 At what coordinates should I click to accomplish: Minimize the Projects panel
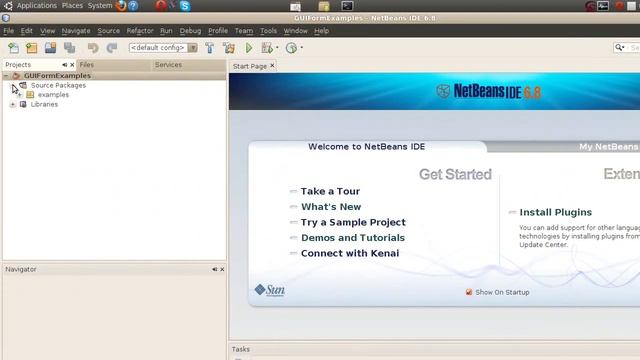(64, 65)
